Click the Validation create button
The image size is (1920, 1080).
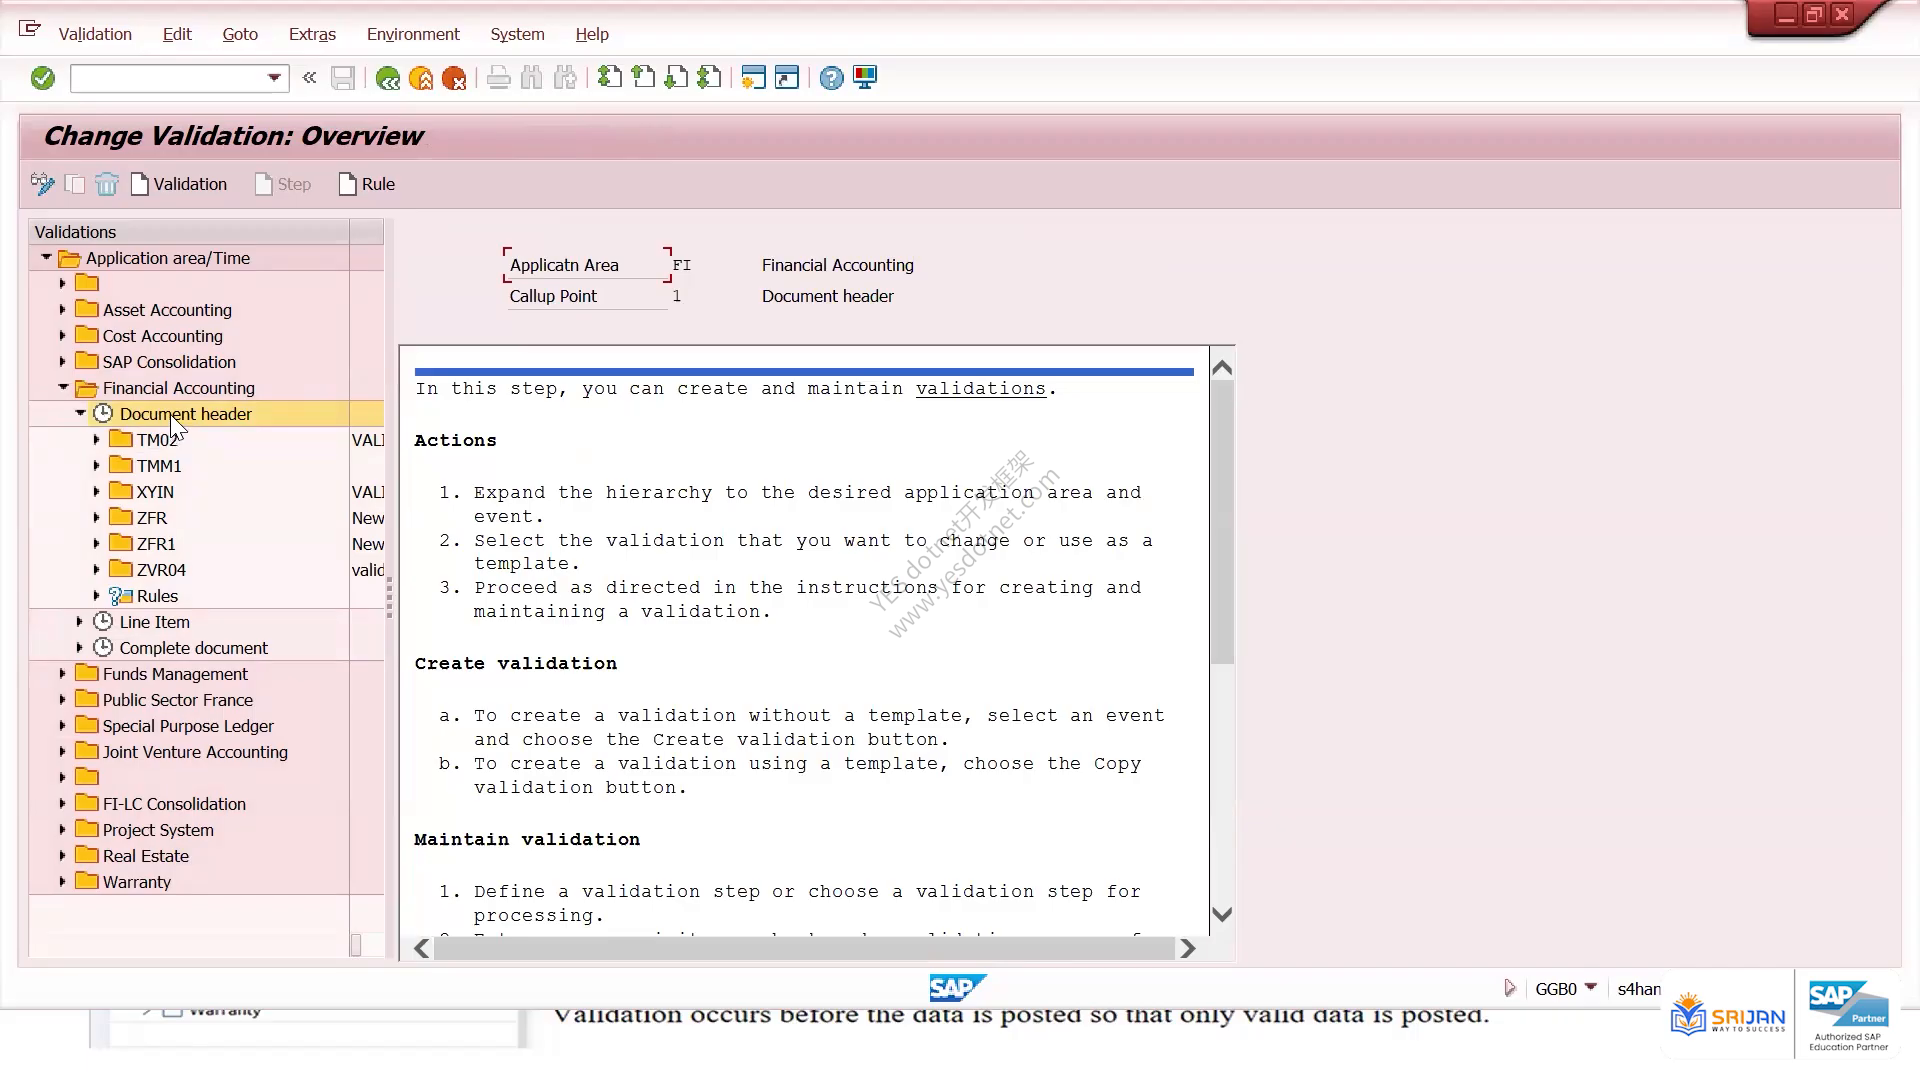tap(180, 184)
